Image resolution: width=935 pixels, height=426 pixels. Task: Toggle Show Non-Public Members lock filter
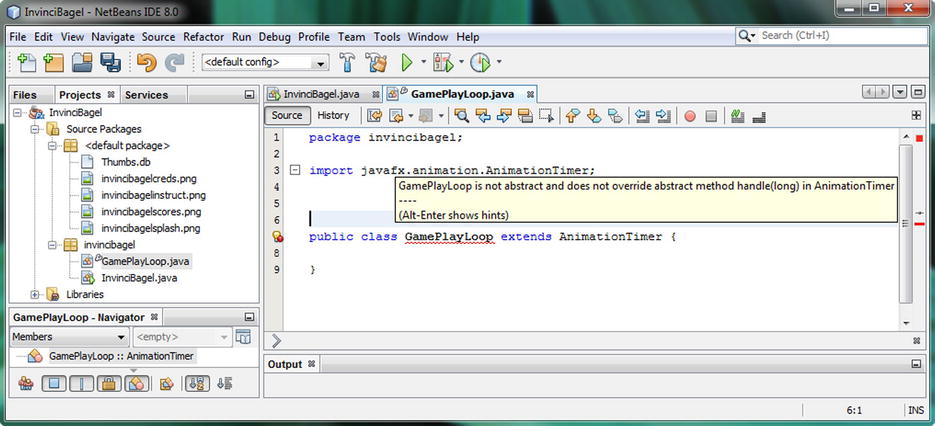click(109, 384)
